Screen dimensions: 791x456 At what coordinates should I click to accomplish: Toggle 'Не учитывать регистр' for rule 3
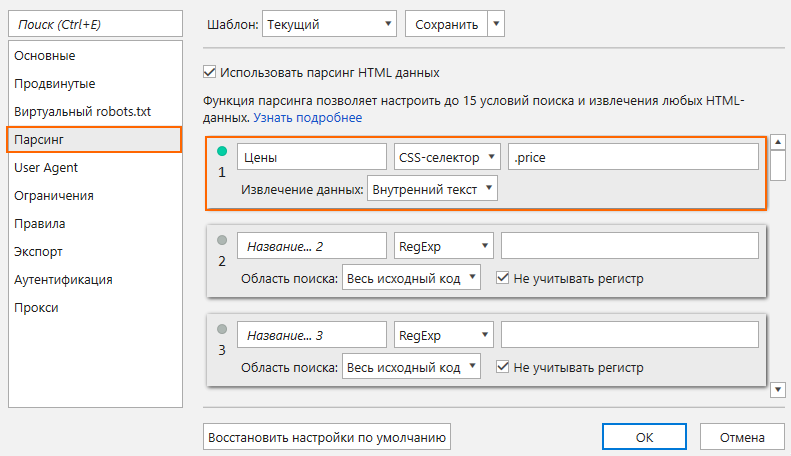(503, 367)
